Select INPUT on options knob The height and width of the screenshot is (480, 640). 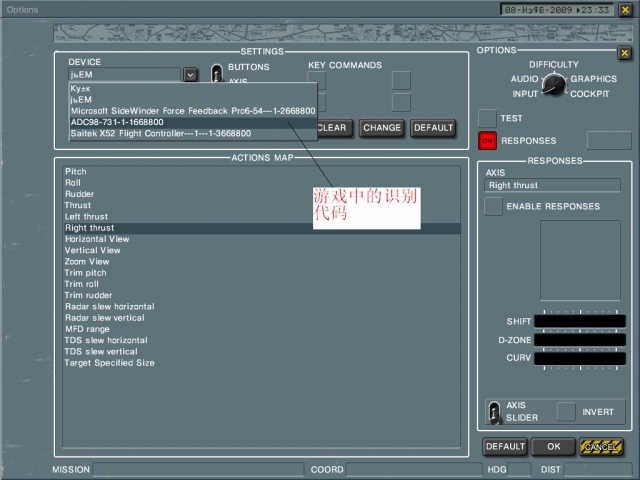tap(525, 94)
